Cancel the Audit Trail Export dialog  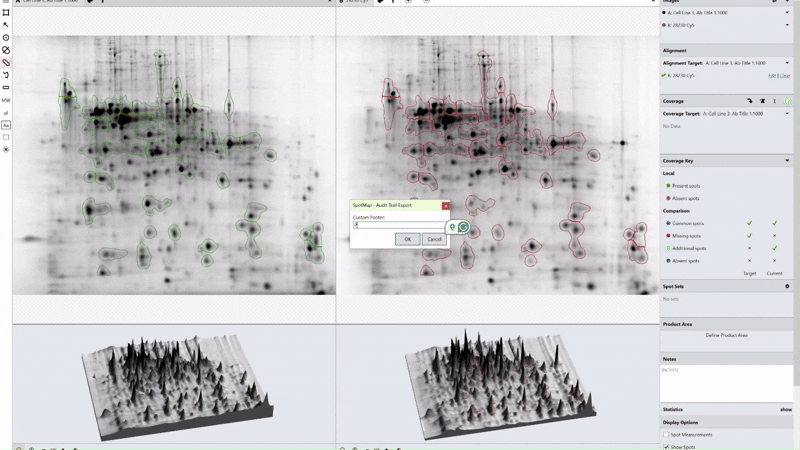(434, 239)
